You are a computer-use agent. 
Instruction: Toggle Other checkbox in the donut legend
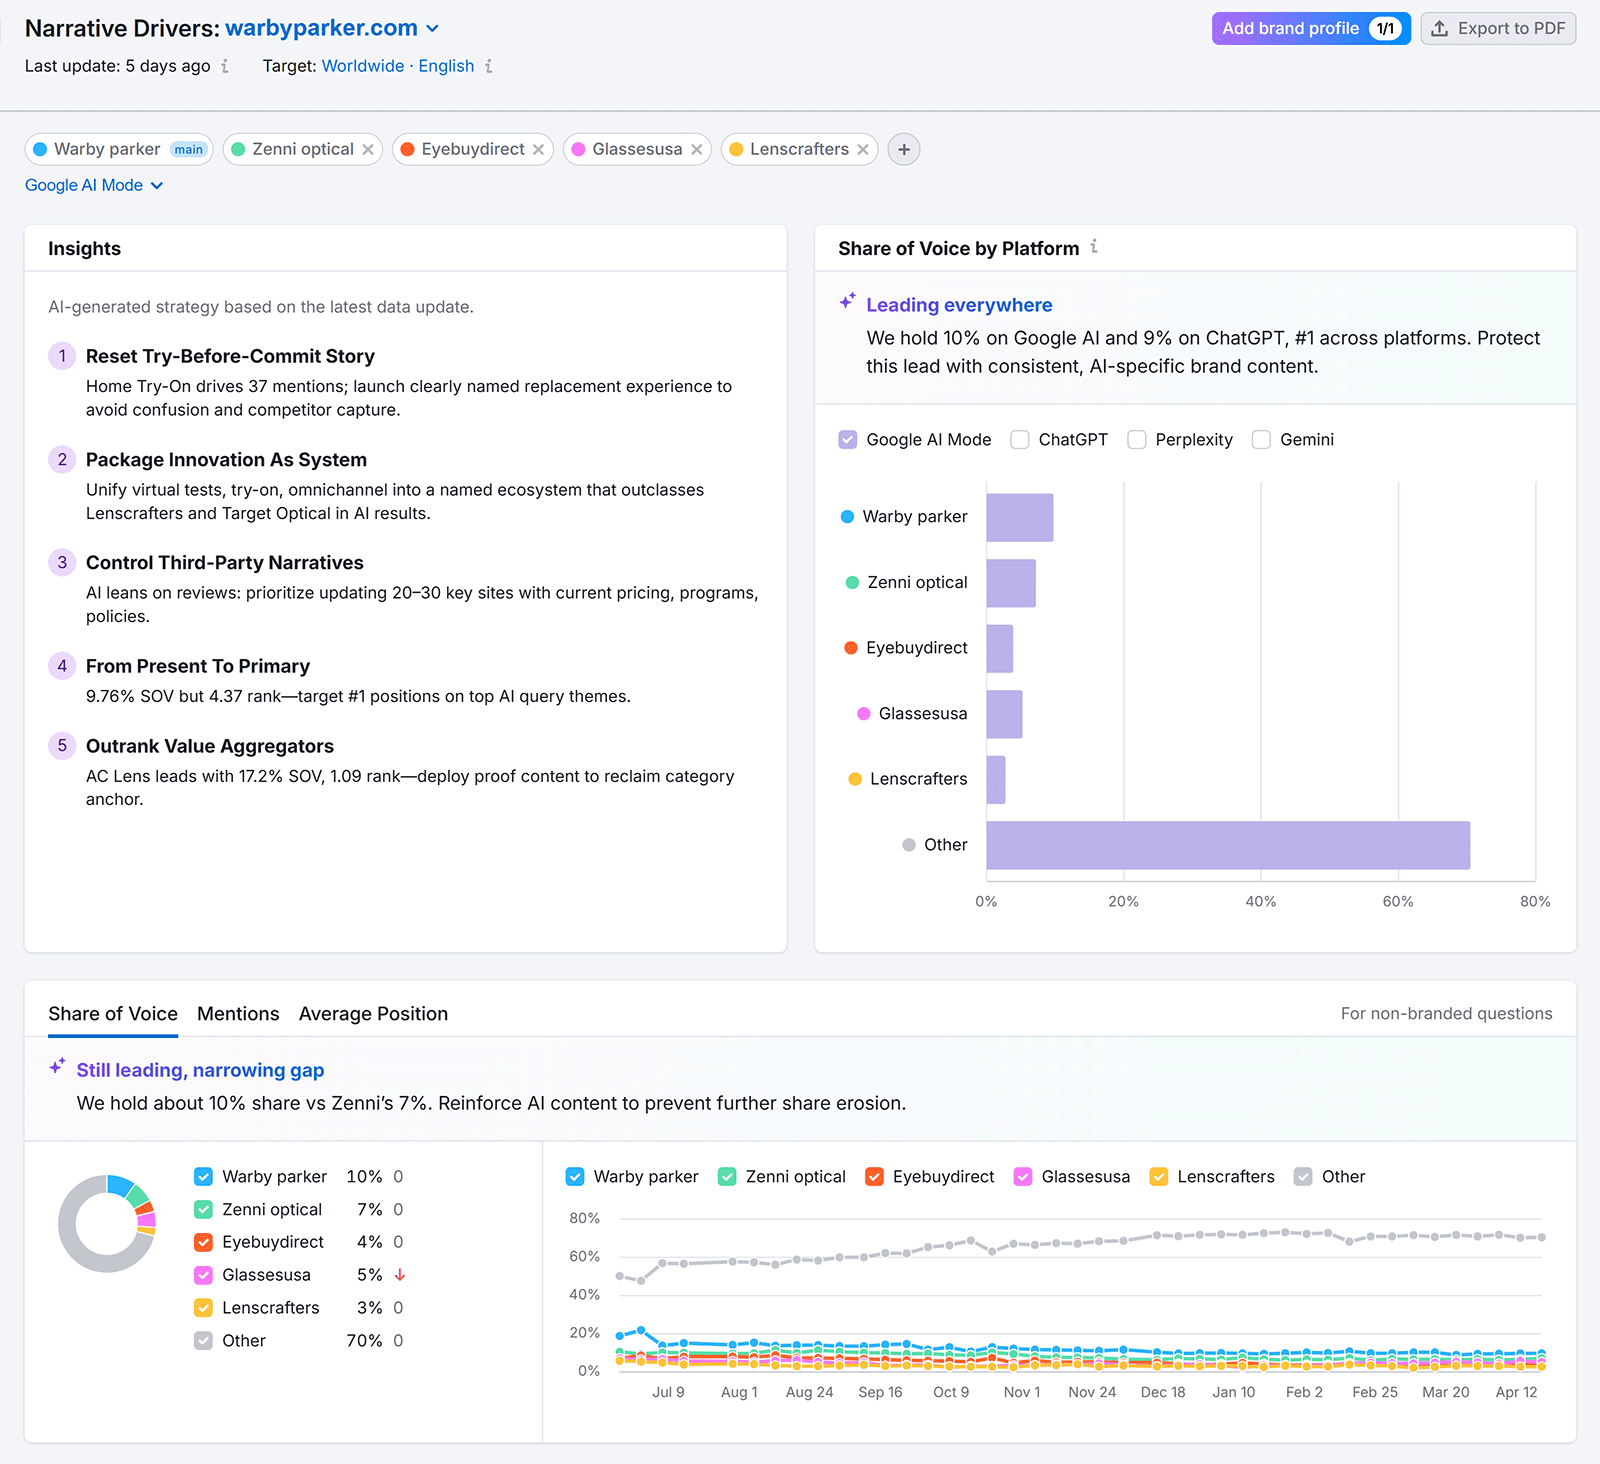tap(203, 1341)
